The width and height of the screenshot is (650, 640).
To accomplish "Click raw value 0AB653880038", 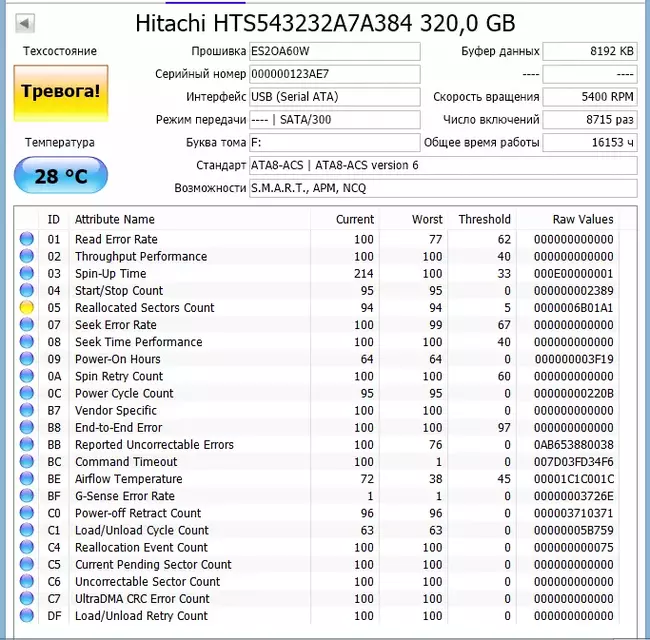I will [x=574, y=445].
